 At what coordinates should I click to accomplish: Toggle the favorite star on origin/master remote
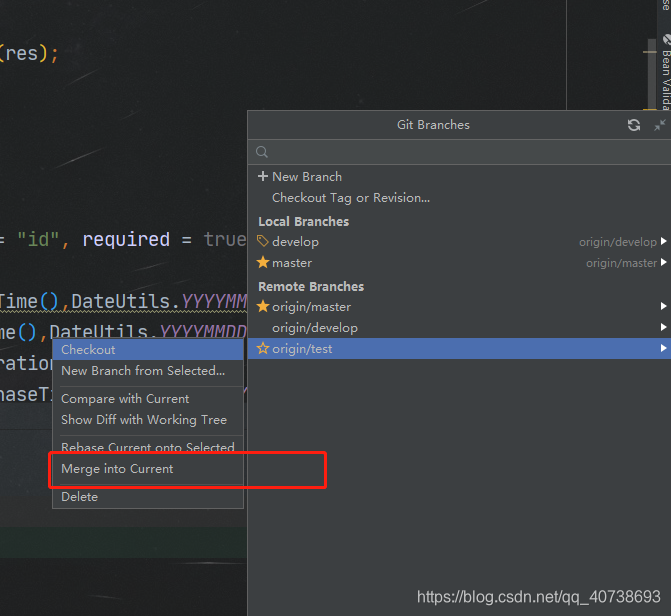(x=263, y=306)
